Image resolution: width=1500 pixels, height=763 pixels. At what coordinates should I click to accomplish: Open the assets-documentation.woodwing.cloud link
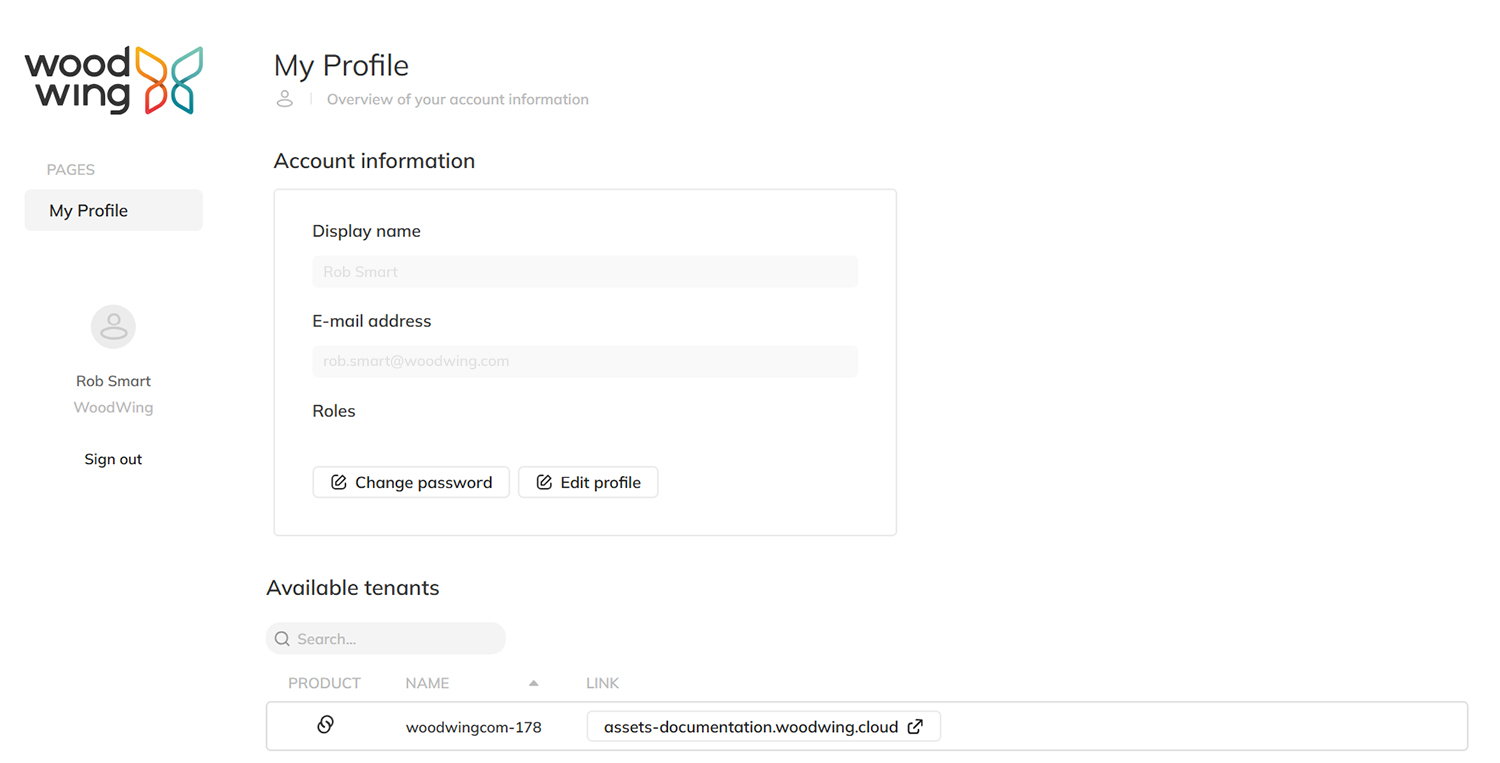764,727
